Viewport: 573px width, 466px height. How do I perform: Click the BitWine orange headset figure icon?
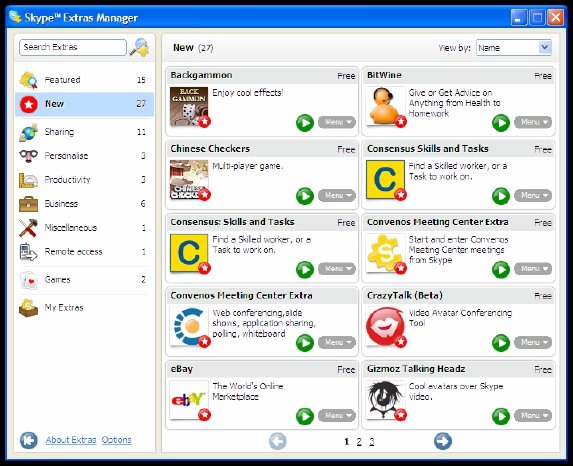pyautogui.click(x=385, y=106)
